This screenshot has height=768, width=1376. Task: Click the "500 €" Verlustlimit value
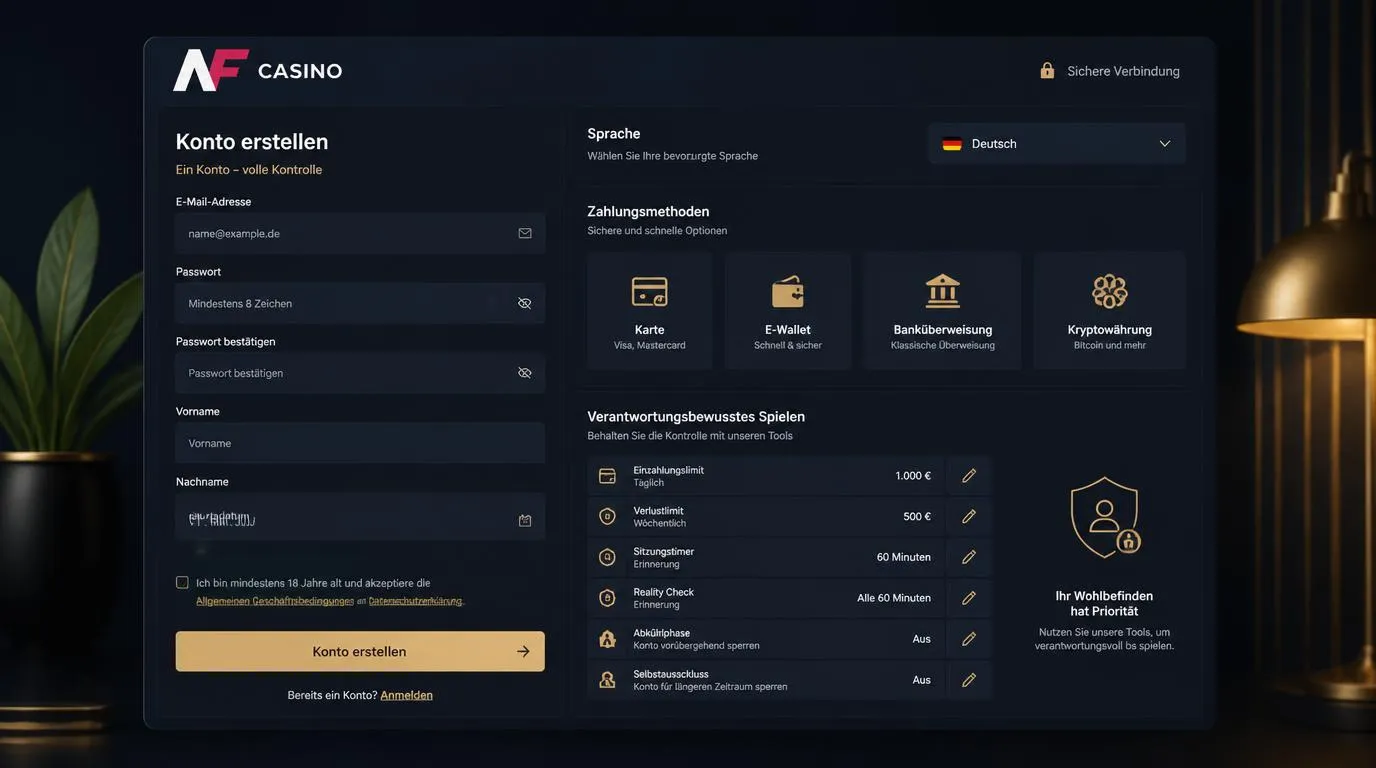click(x=917, y=517)
